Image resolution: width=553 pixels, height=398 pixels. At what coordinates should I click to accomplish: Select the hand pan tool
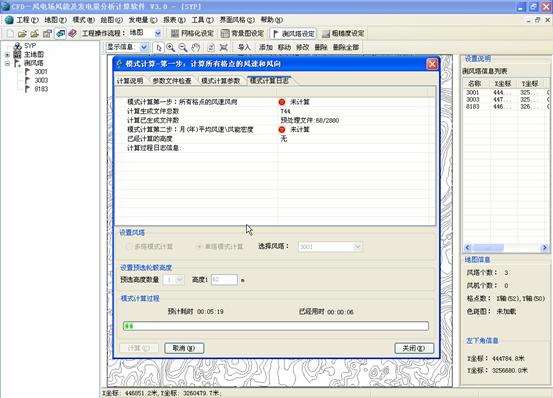pyautogui.click(x=196, y=47)
